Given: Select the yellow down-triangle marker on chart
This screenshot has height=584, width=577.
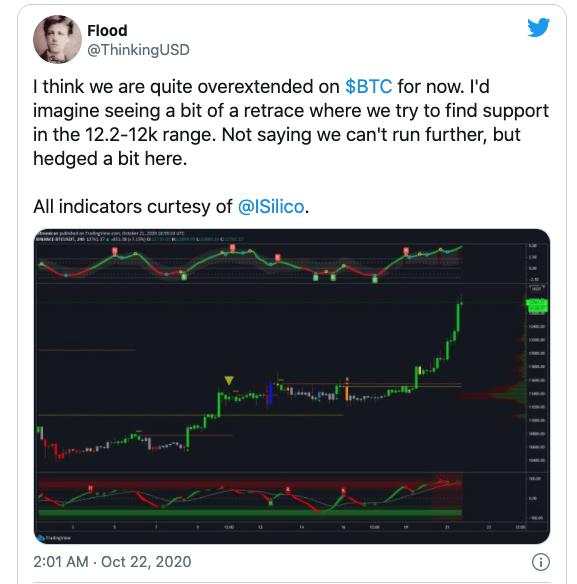Looking at the screenshot, I should point(229,381).
